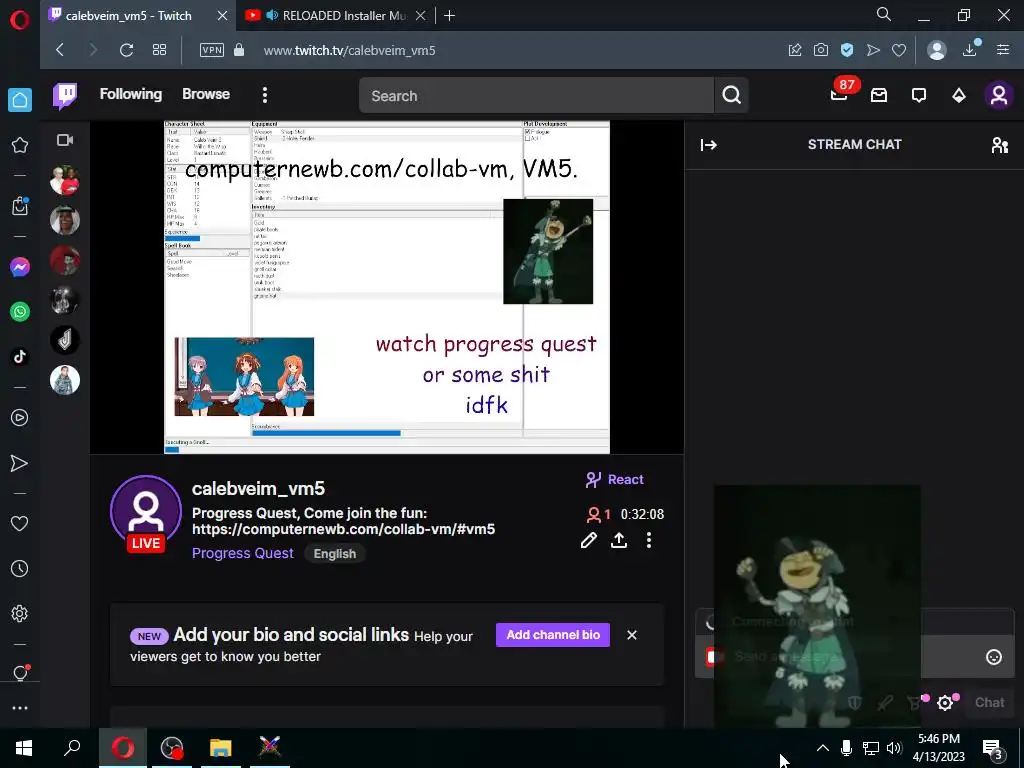Open the Send flow arrow icon in address bar
Screen dimensions: 1024x768
(x=873, y=50)
